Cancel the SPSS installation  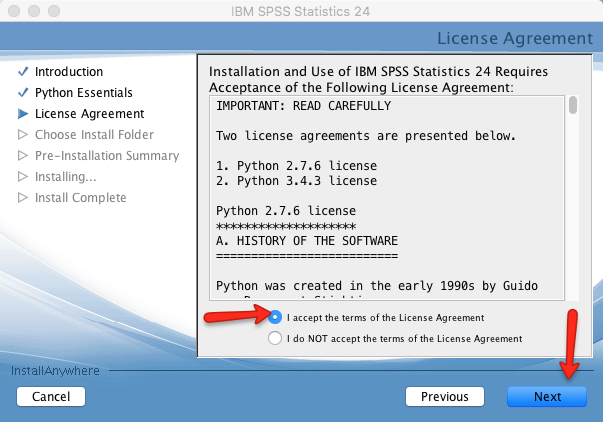pos(51,397)
